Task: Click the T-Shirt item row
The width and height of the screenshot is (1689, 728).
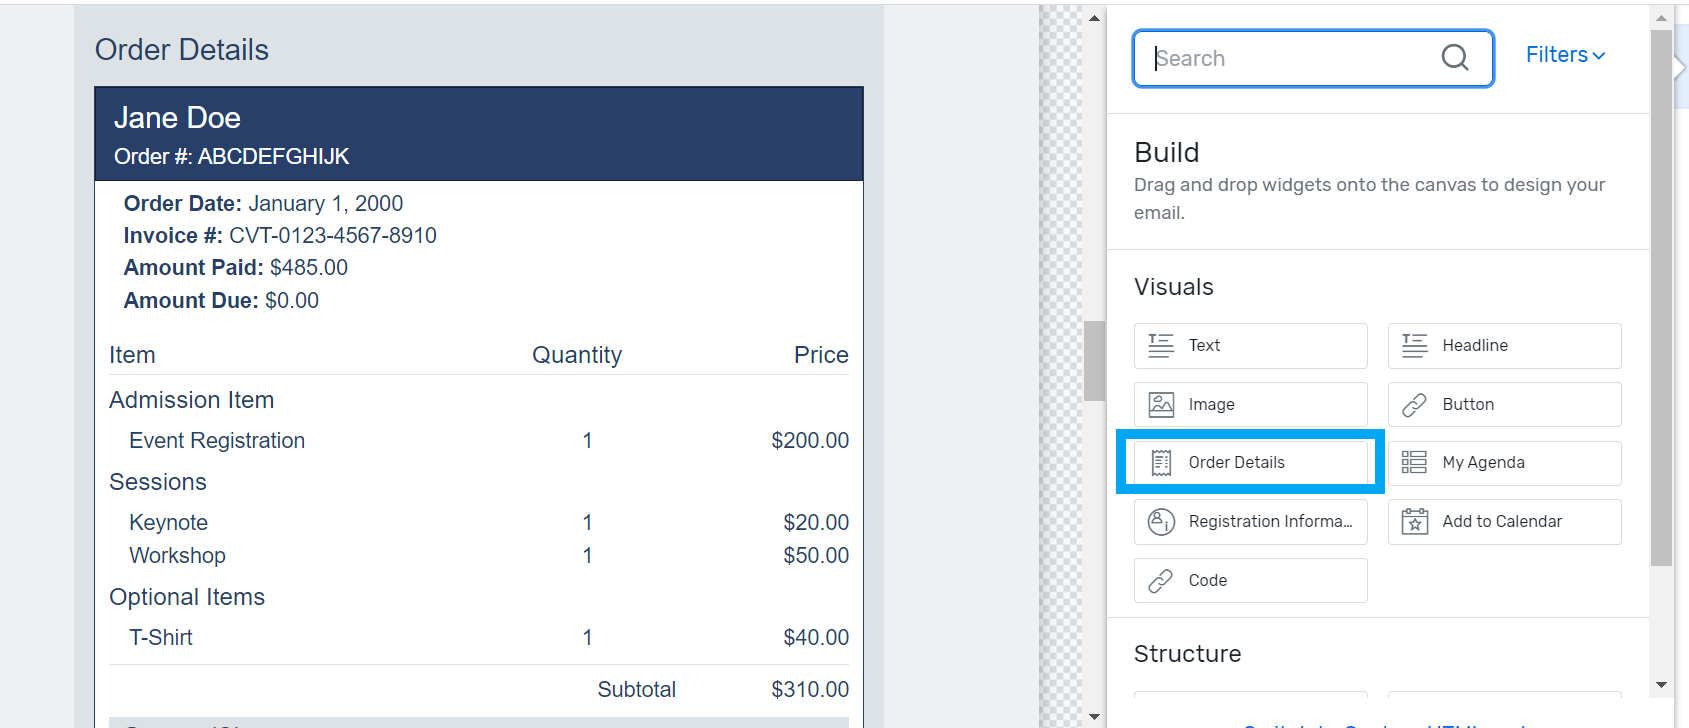Action: (479, 638)
